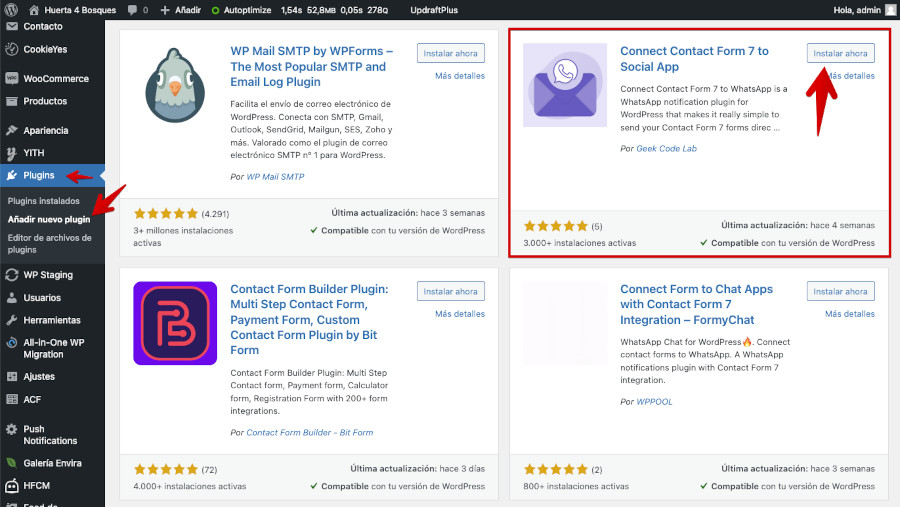Click the WP Staging refresh icon

pos(11,275)
